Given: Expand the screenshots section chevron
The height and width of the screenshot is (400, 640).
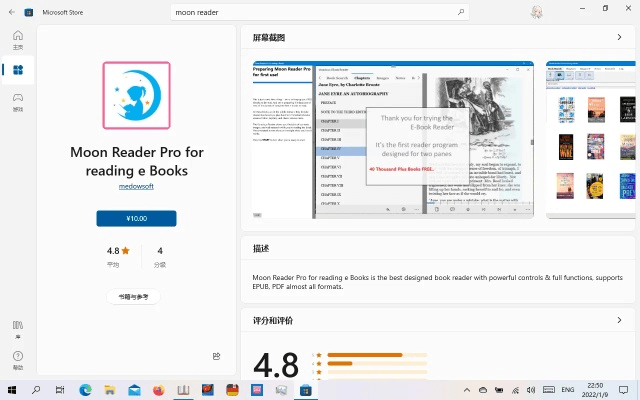Looking at the screenshot, I should click(x=619, y=37).
